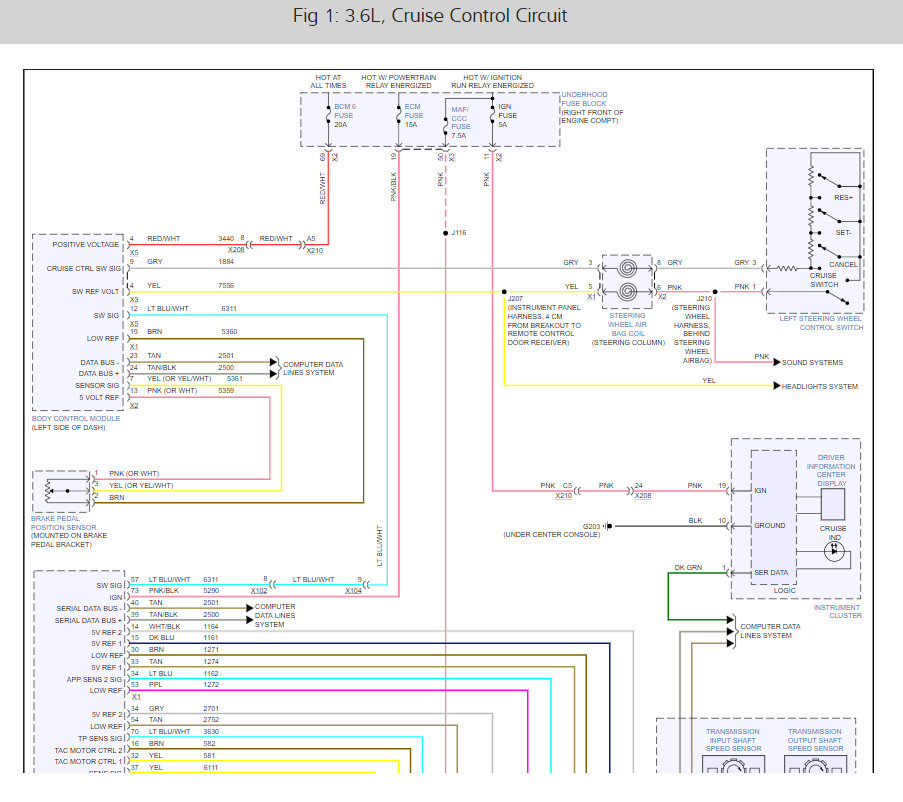The height and width of the screenshot is (802, 903).
Task: Click the BODY CONTROL MODULE label
Action: coord(75,419)
